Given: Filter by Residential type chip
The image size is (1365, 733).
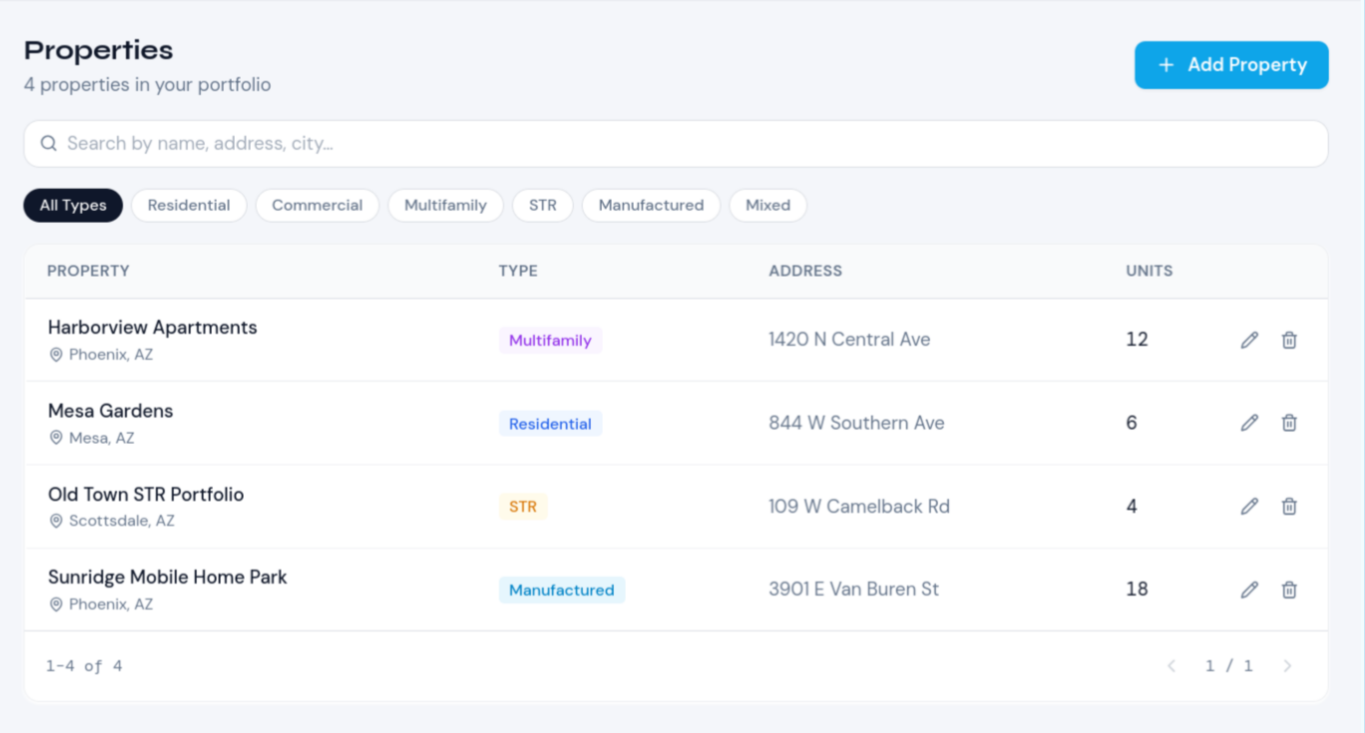Looking at the screenshot, I should [189, 205].
